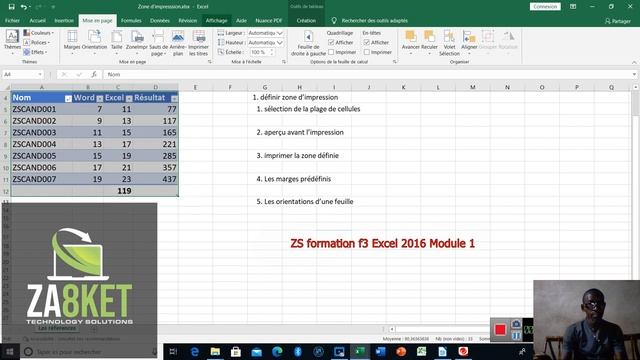Click in the Rechercher des outils adaptés box
The height and width of the screenshot is (360, 640).
click(374, 20)
